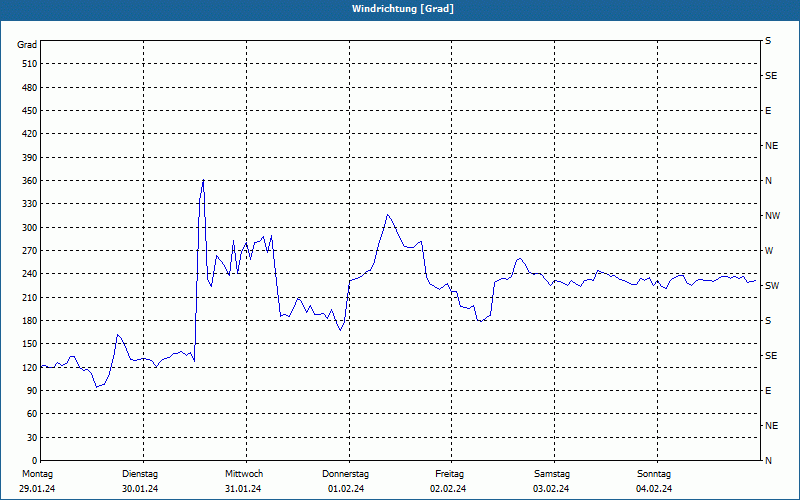Click the "Freitag" day label
This screenshot has width=800, height=500.
pos(449,474)
